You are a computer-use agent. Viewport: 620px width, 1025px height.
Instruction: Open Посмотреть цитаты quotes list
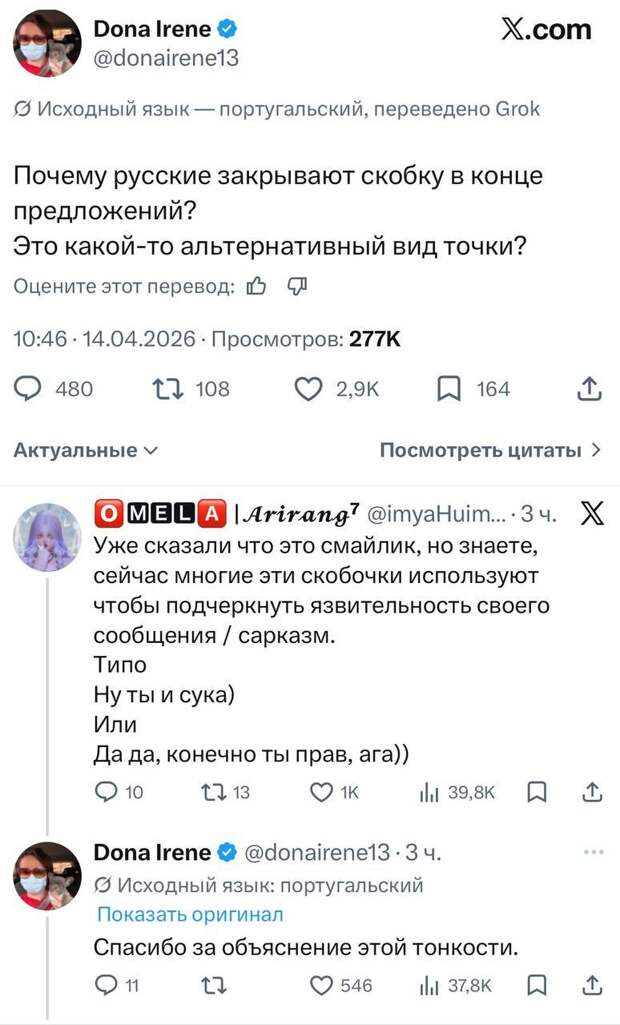click(490, 450)
